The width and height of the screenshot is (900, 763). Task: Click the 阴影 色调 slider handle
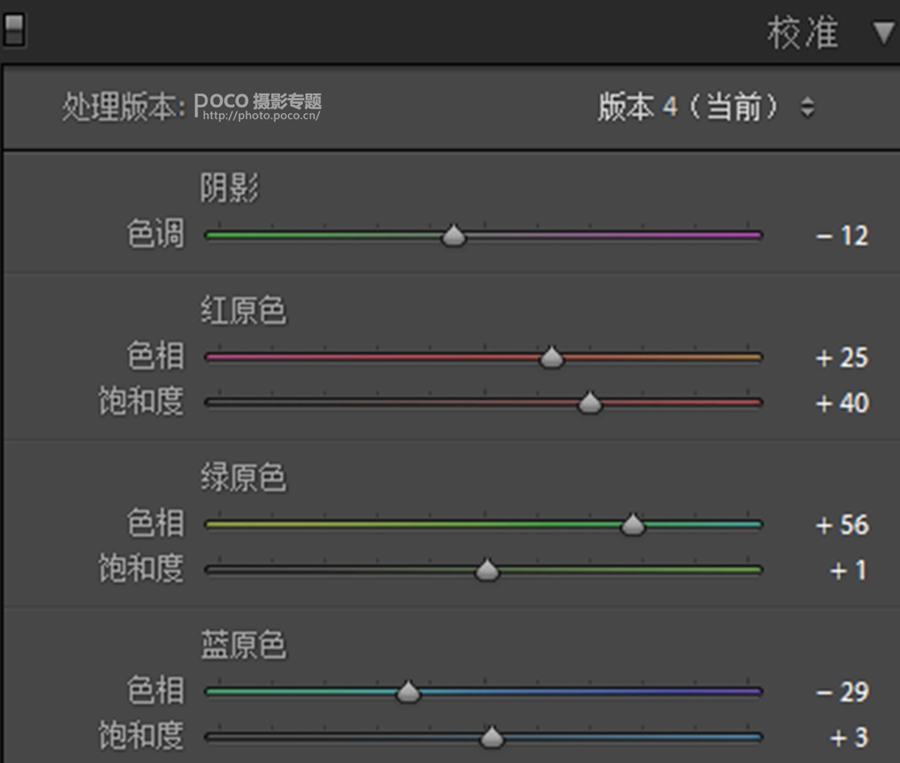coord(454,236)
